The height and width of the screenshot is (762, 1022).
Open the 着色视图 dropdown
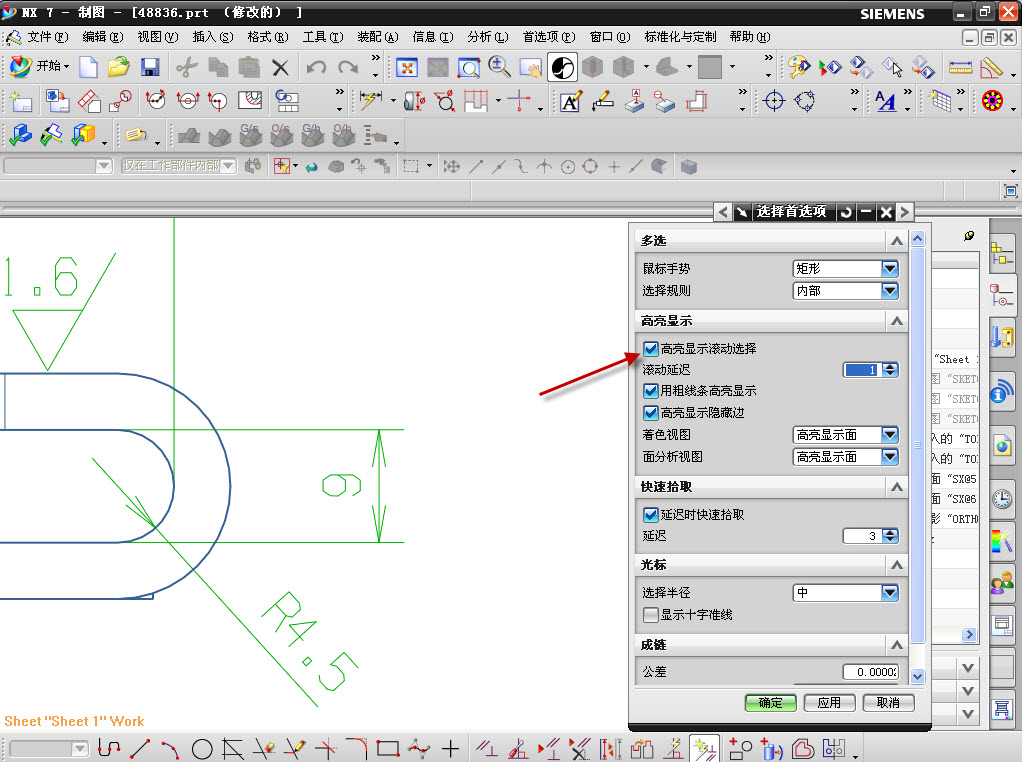point(846,435)
